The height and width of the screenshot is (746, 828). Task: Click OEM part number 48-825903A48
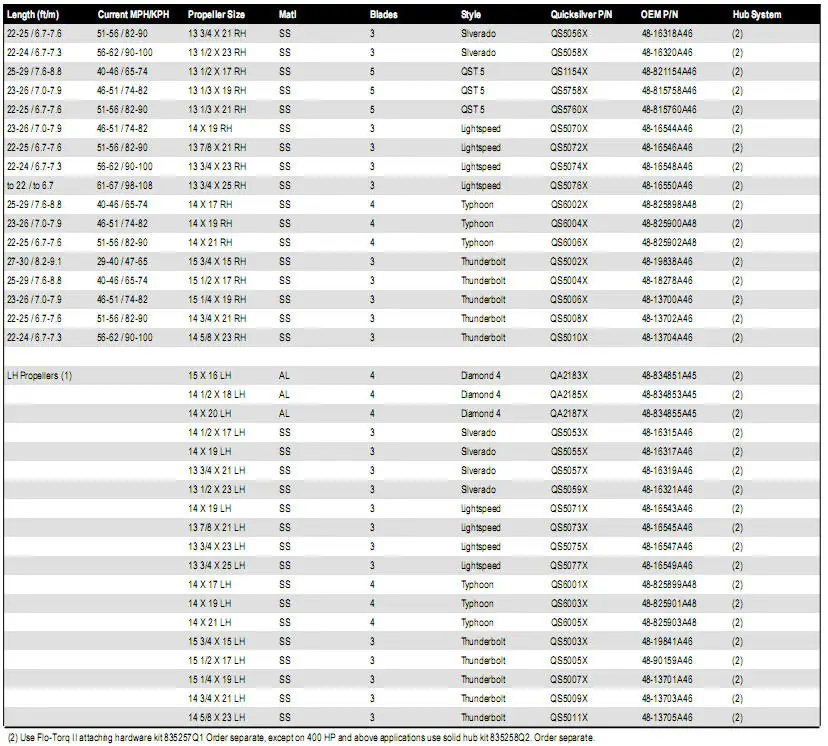click(669, 623)
